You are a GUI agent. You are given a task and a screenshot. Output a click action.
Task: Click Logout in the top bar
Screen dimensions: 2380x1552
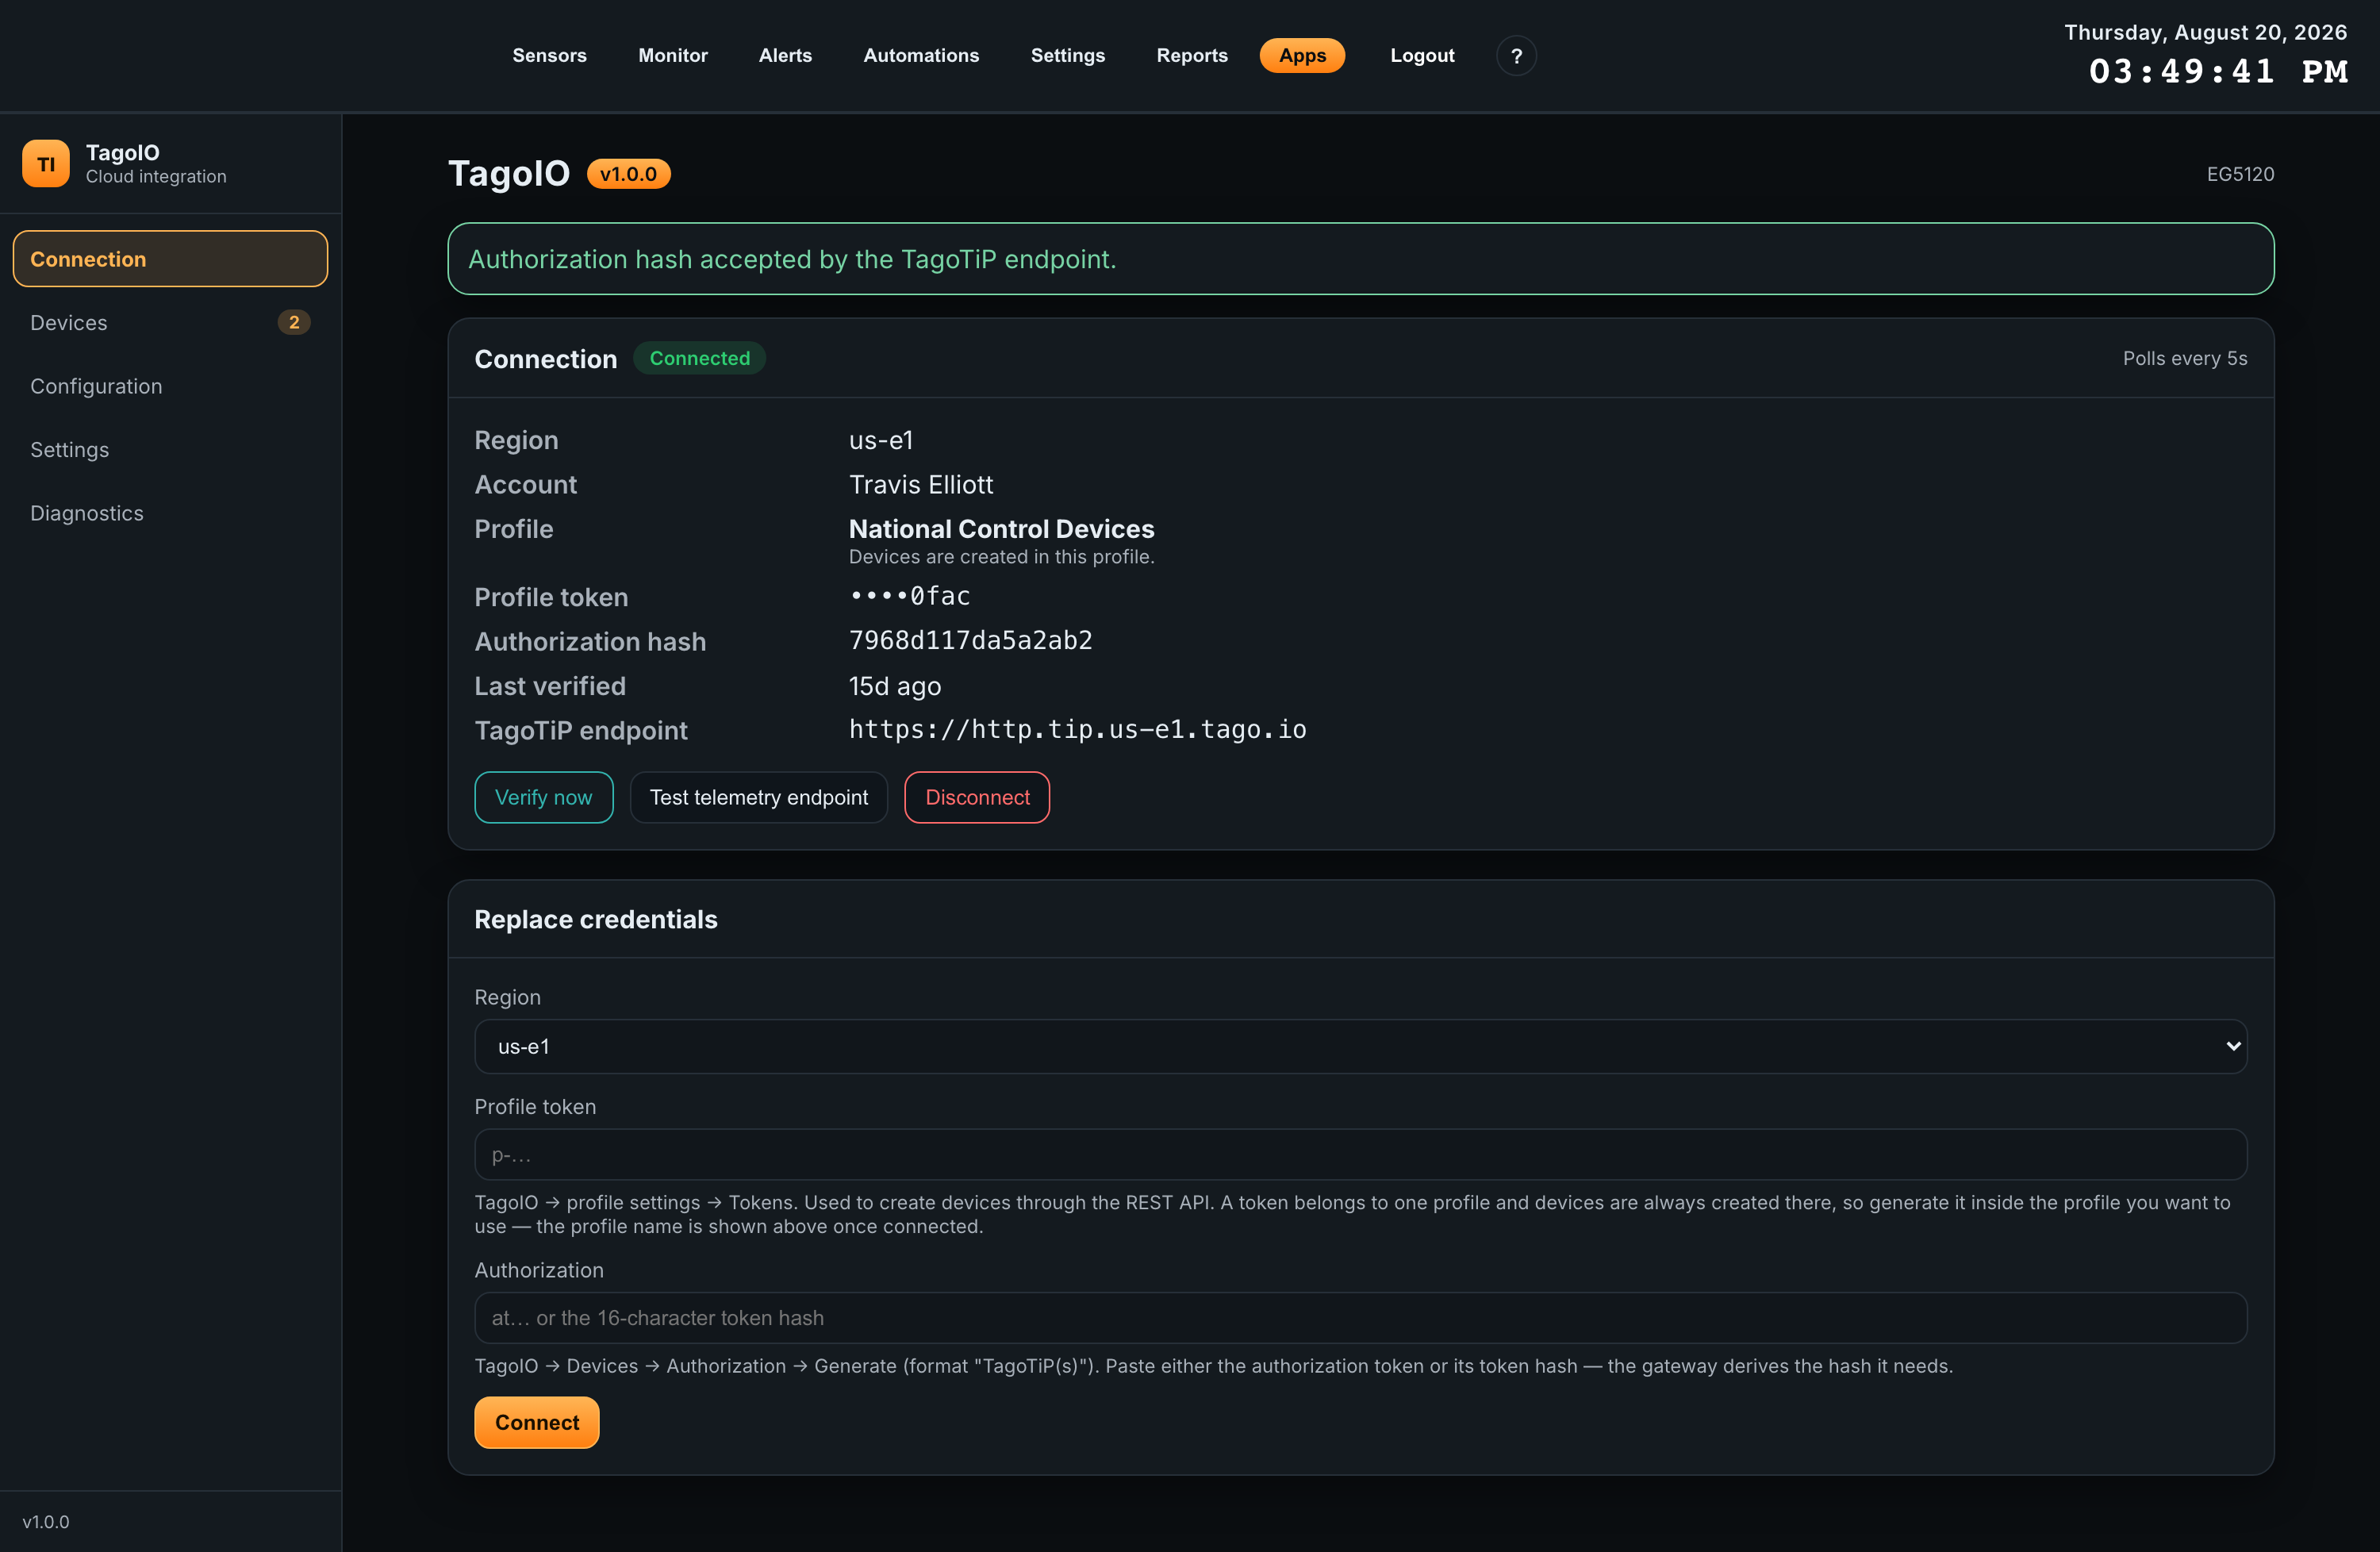tap(1422, 56)
